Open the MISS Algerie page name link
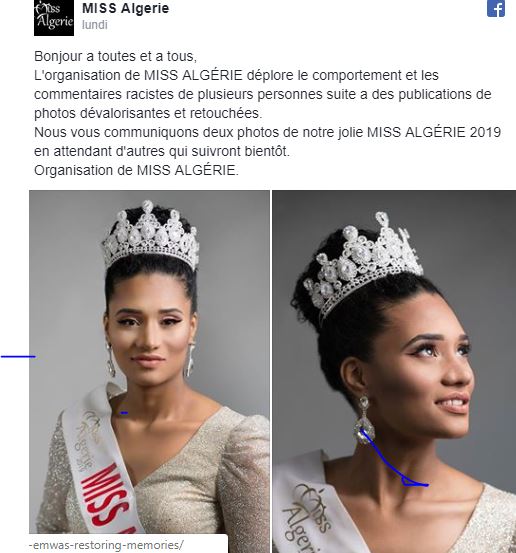The width and height of the screenshot is (516, 553). [x=126, y=8]
